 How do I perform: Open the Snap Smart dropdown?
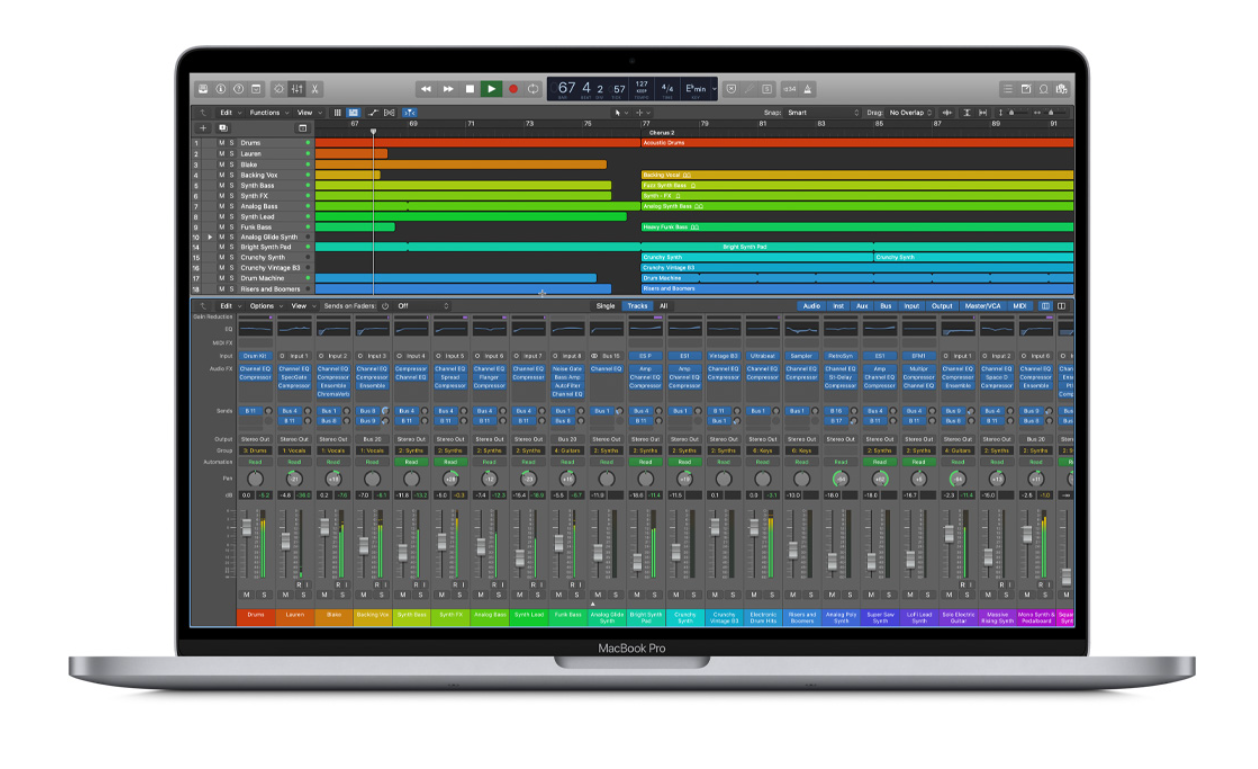[x=823, y=113]
